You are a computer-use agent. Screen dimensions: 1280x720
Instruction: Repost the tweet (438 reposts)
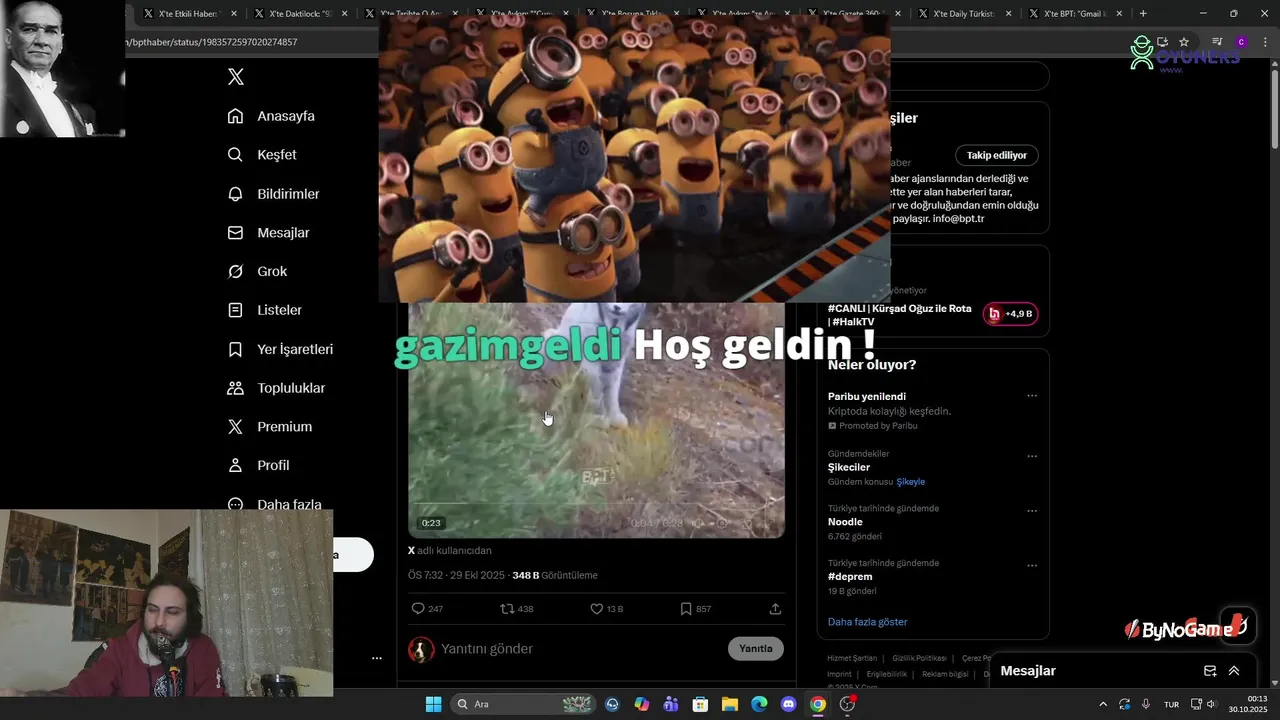tap(517, 608)
